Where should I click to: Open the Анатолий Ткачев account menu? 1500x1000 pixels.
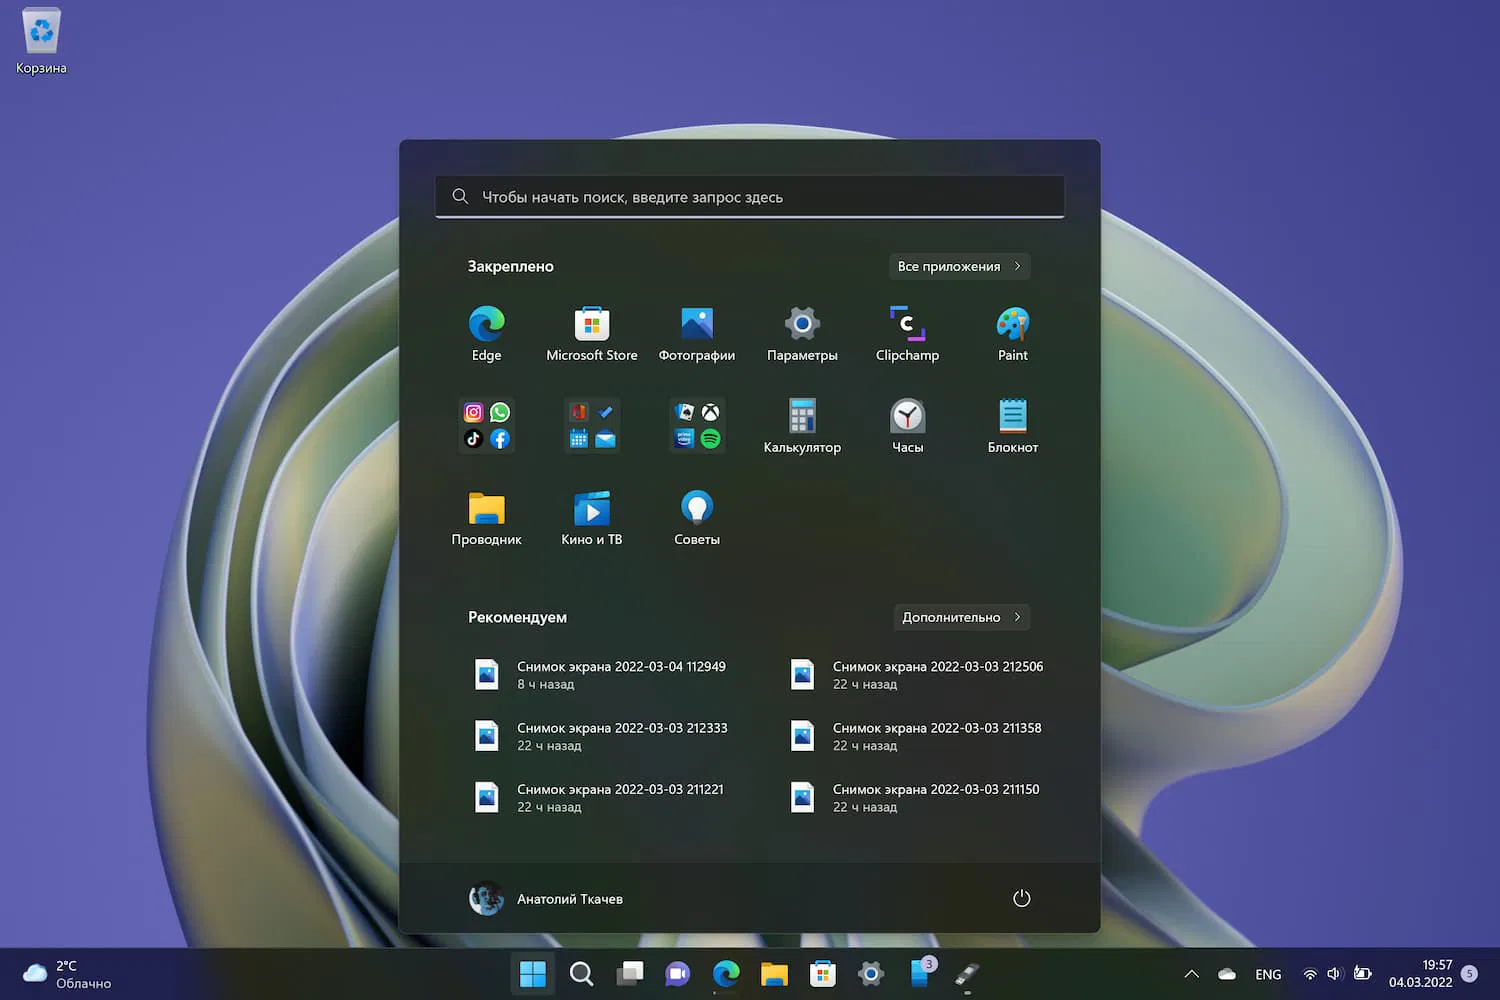coord(546,899)
